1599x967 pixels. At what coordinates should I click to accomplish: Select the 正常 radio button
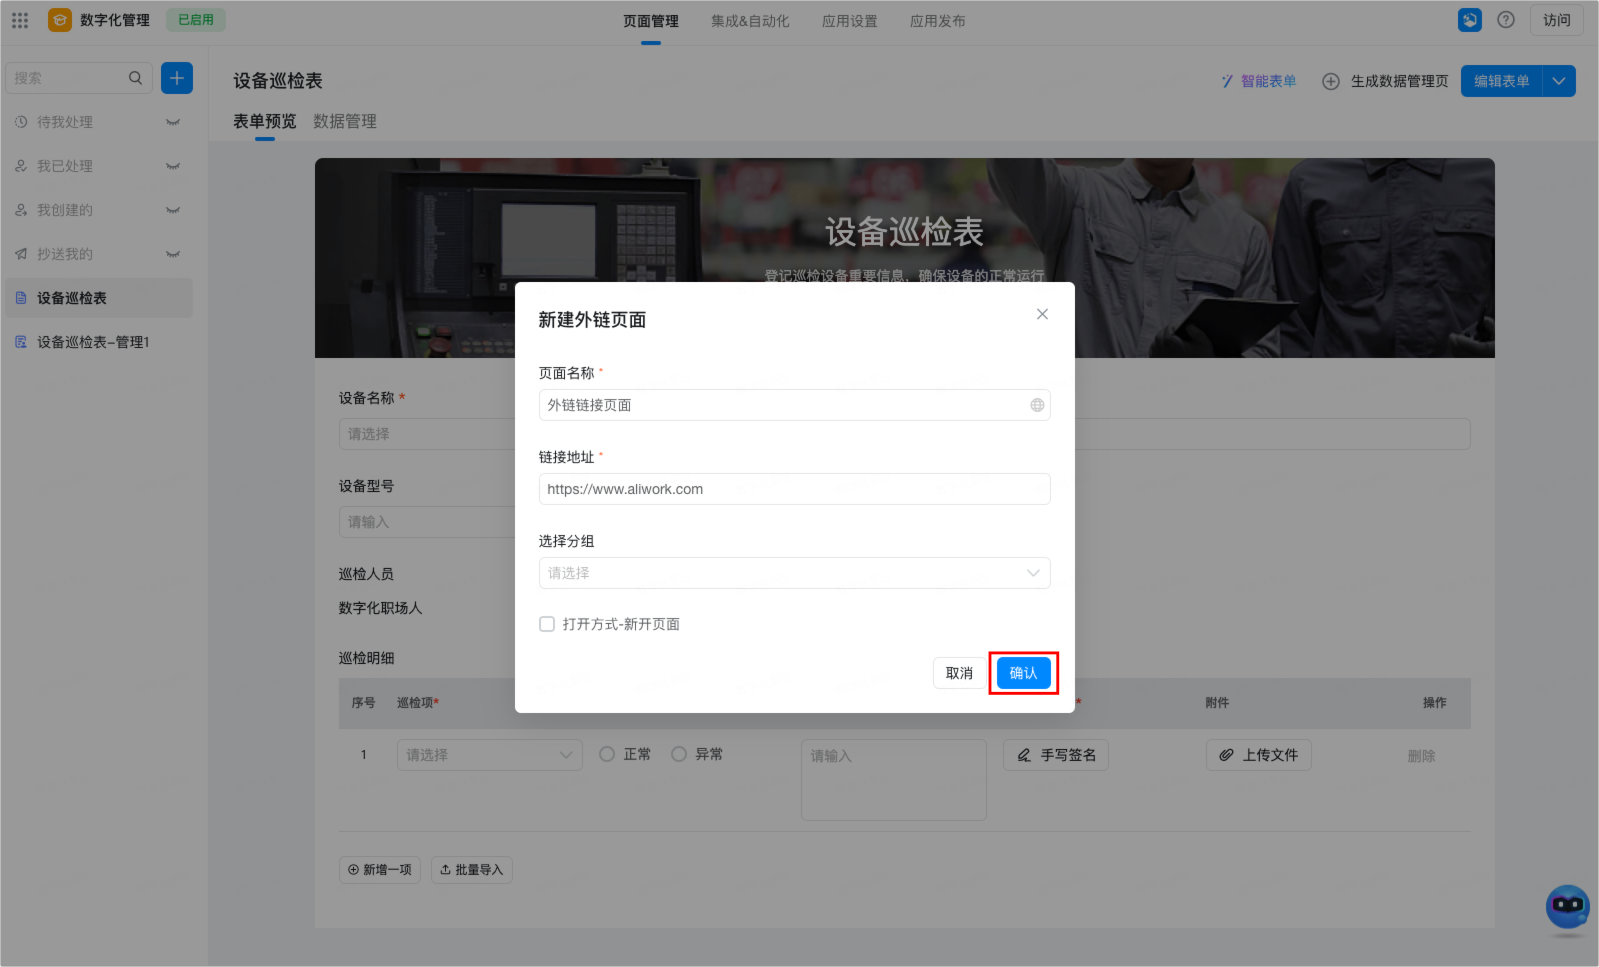coord(607,754)
